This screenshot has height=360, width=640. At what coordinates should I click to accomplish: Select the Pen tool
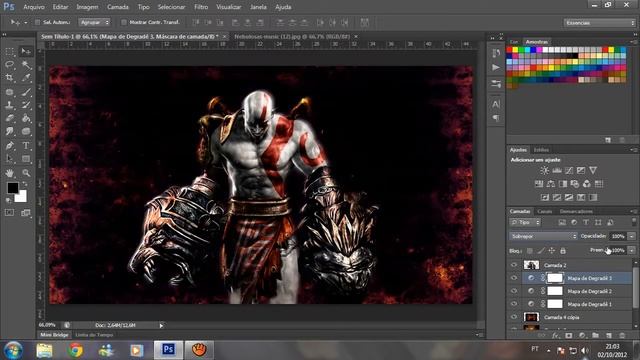pyautogui.click(x=10, y=145)
